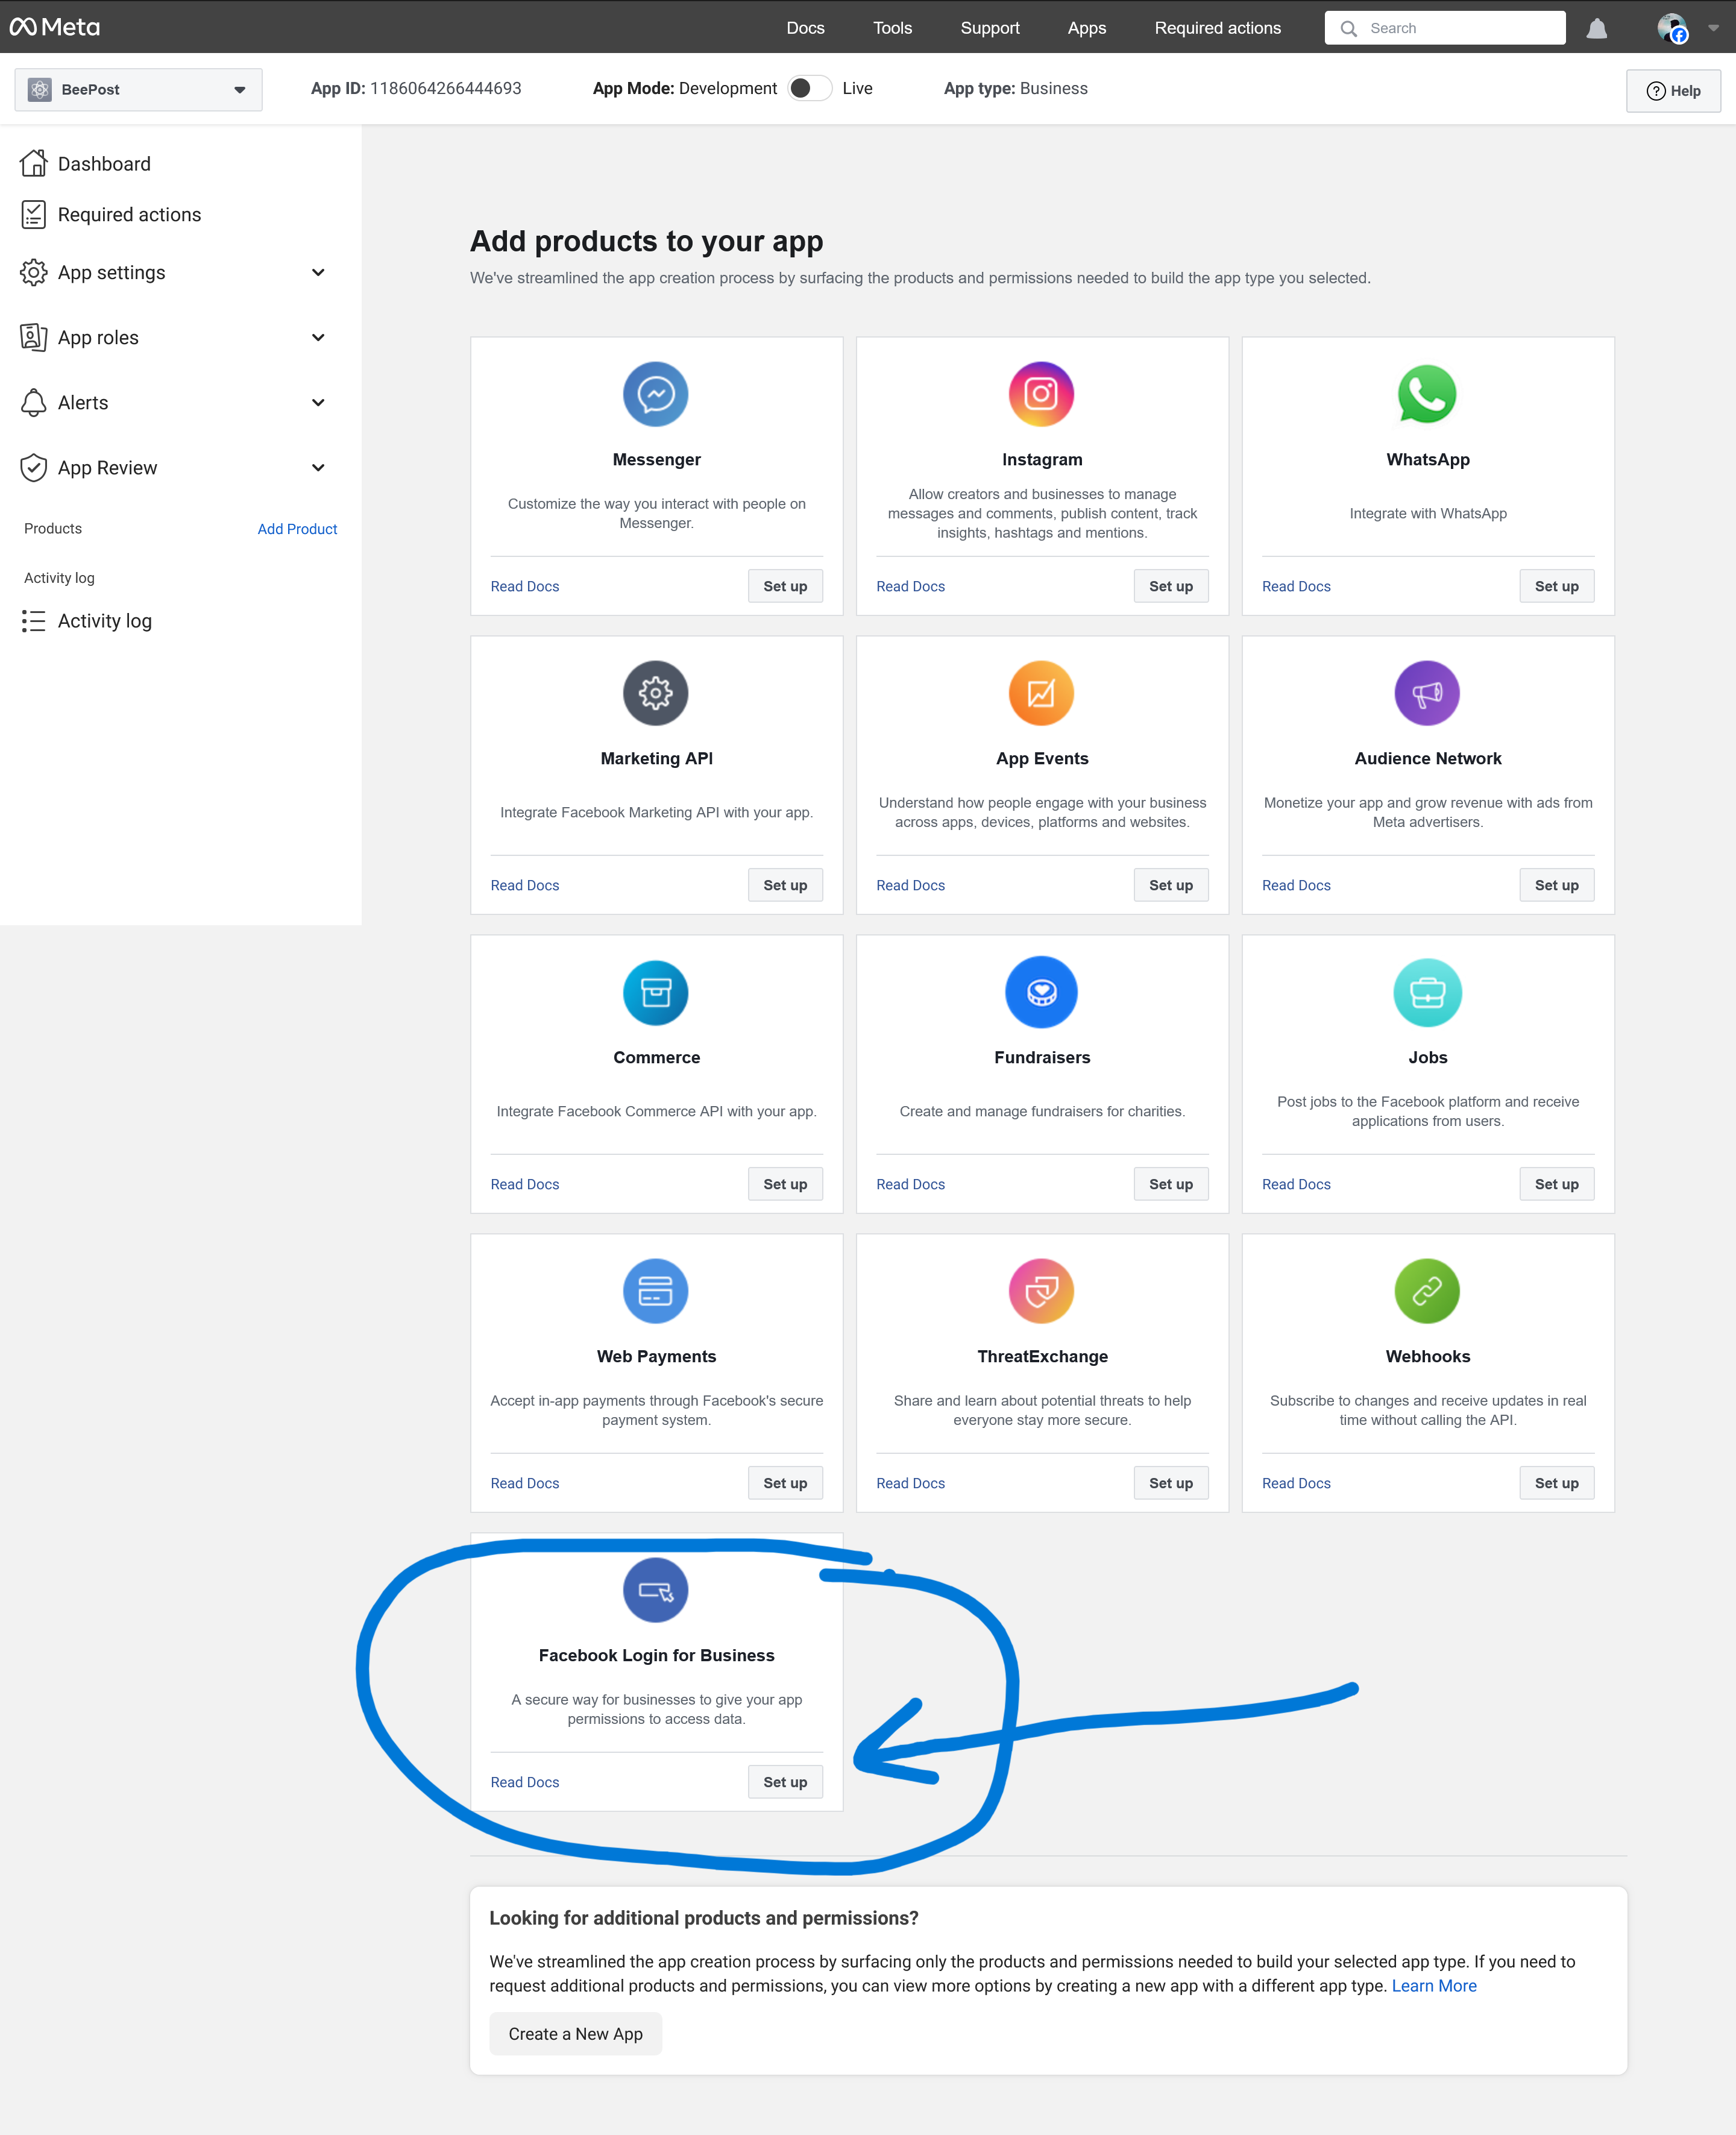Screen dimensions: 1736x2135
Task: Open the BeePost app selector dropdown
Action: pyautogui.click(x=138, y=89)
